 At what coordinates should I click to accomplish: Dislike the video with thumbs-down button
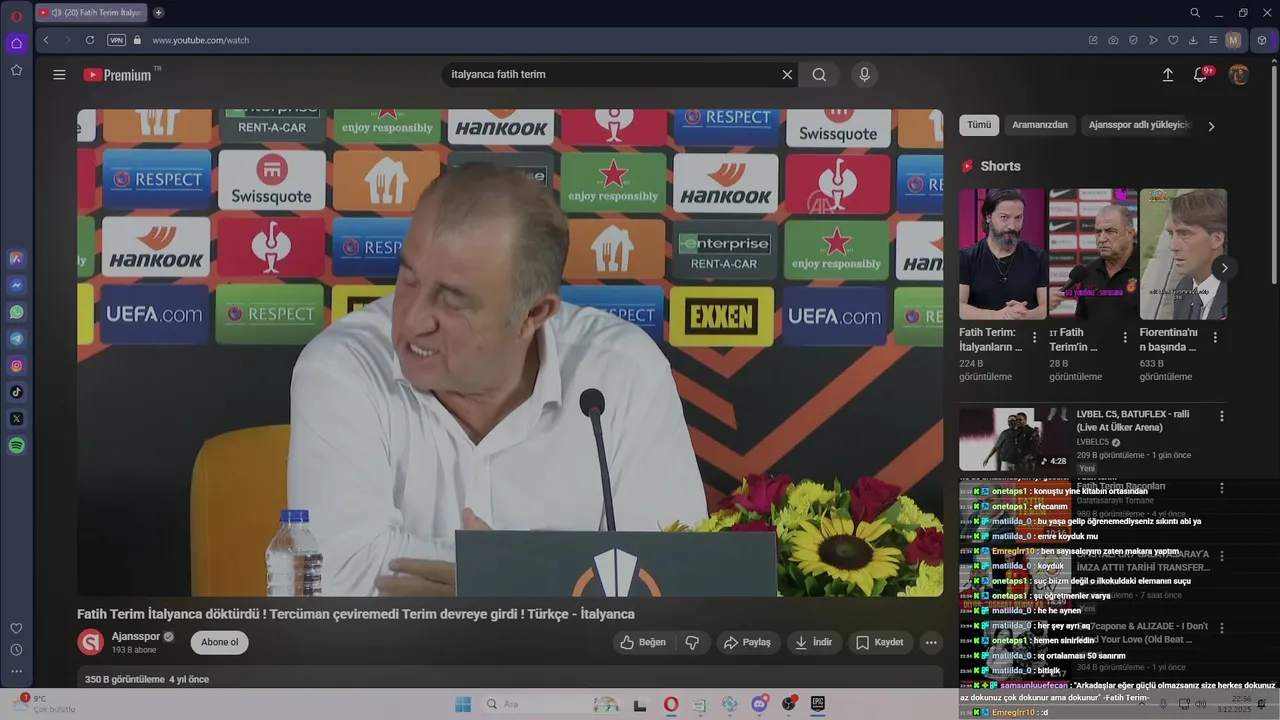pyautogui.click(x=692, y=642)
